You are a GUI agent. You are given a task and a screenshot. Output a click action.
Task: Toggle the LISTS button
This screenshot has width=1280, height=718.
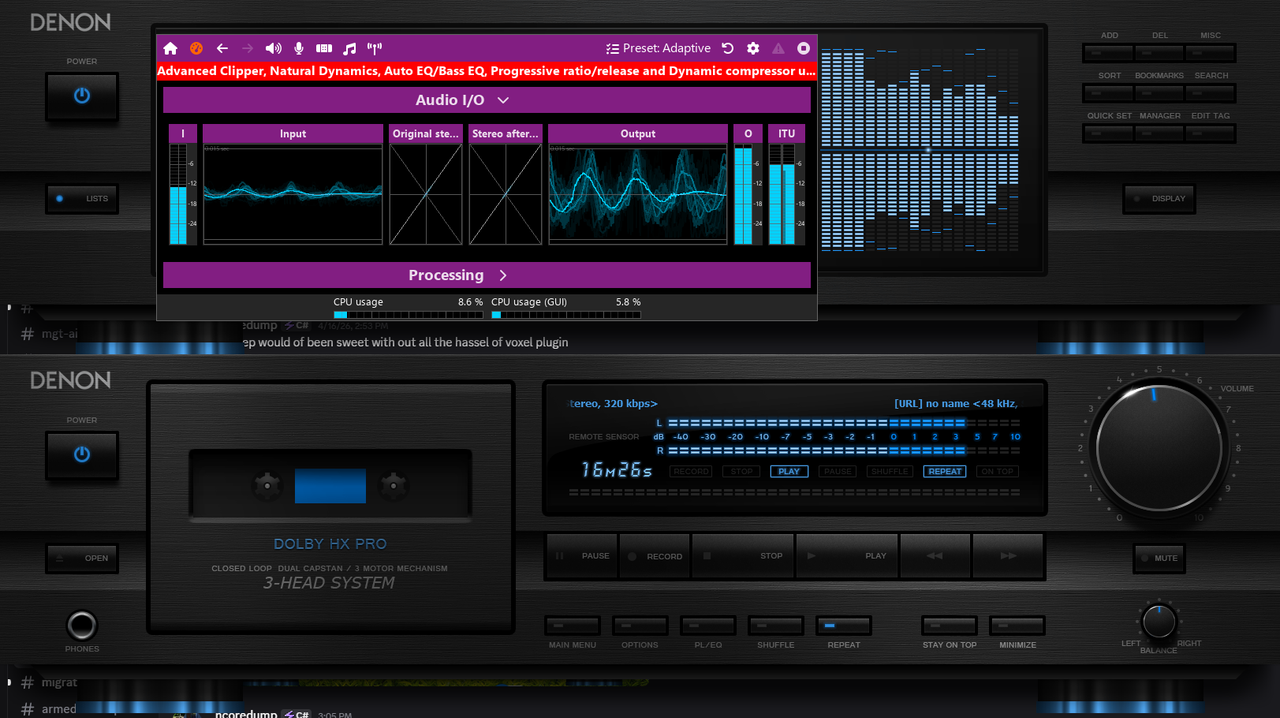[x=82, y=198]
